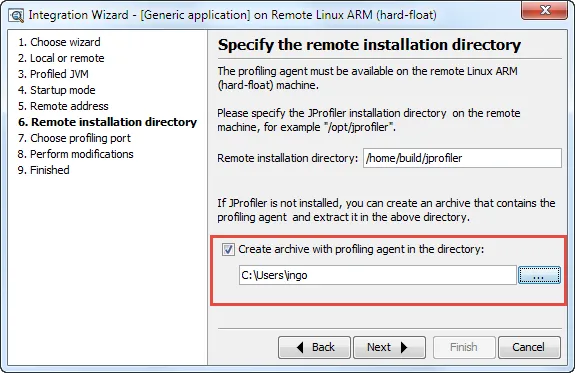The image size is (575, 373).
Task: Click the text 'If JProfiler is not installed'
Action: (280, 203)
